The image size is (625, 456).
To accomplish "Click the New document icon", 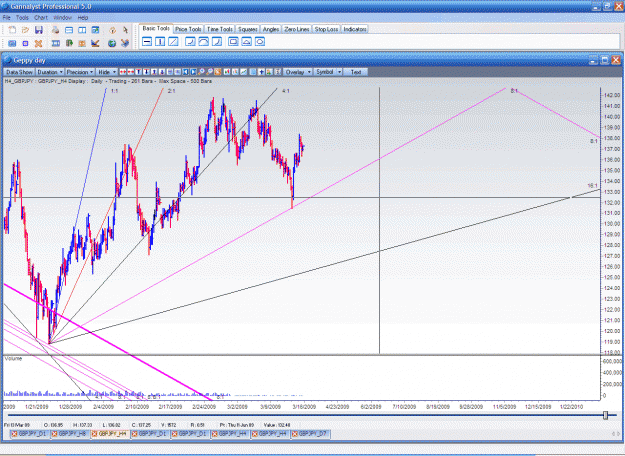I will 12,30.
